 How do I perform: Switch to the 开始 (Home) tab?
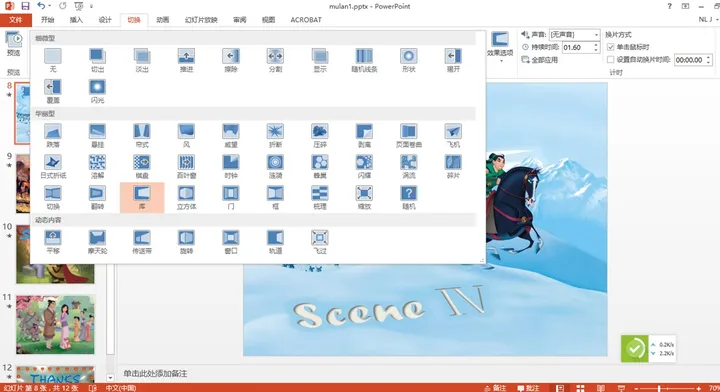[47, 20]
